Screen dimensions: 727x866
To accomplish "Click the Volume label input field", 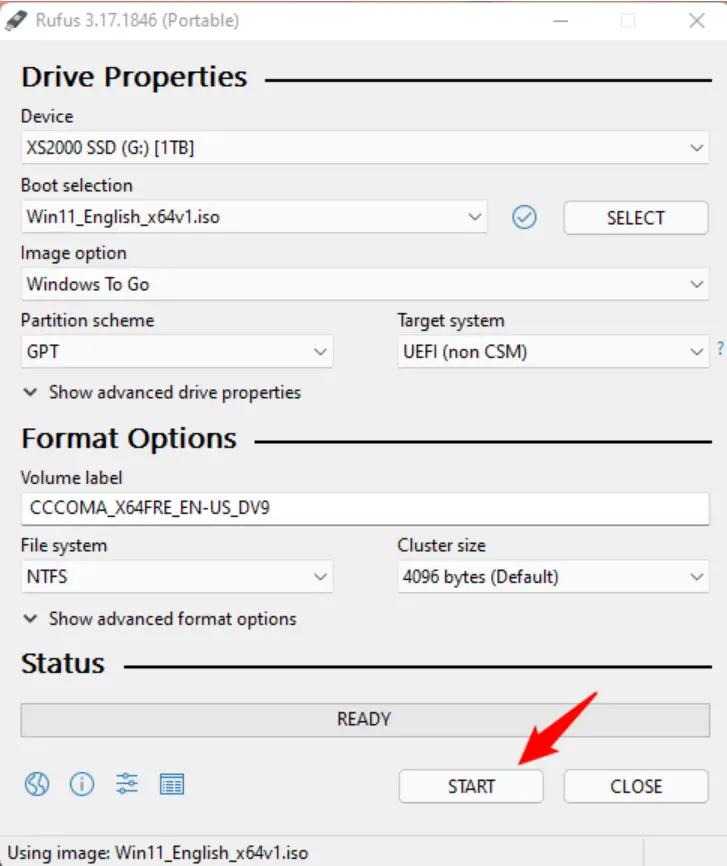I will tap(365, 508).
